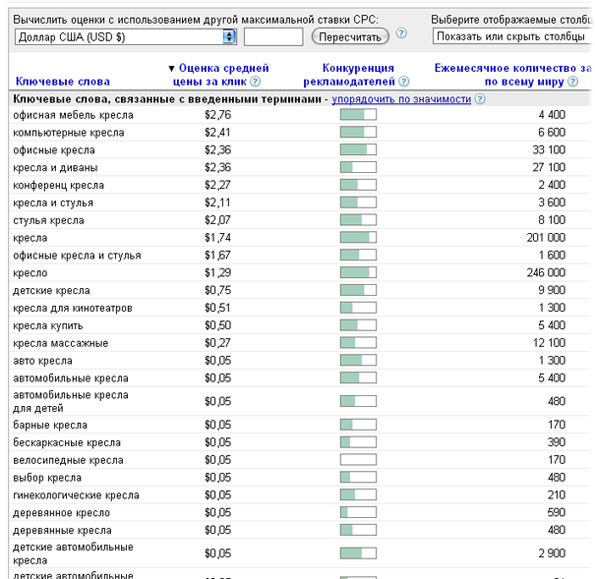The width and height of the screenshot is (595, 579).
Task: Click price $2,41 cell
Action: (218, 132)
